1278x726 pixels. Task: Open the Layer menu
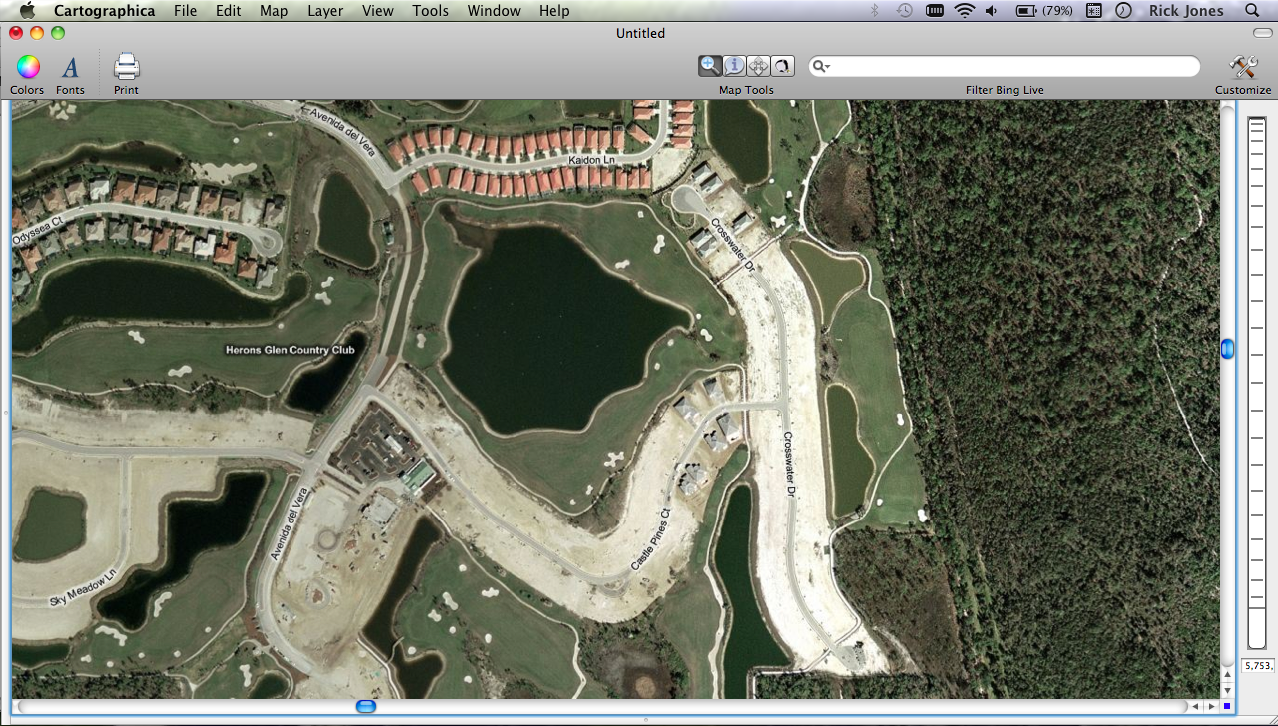325,11
